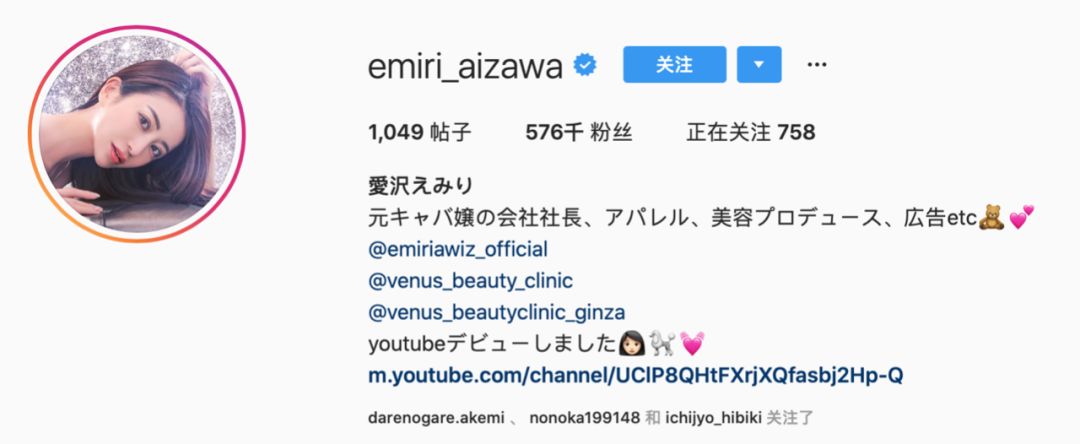The image size is (1080, 444).
Task: Click the teddy bear emoji in bio
Action: pos(991,217)
